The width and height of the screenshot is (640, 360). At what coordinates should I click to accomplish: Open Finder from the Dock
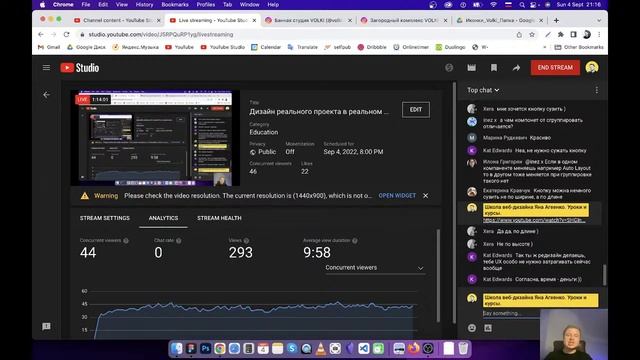177,349
